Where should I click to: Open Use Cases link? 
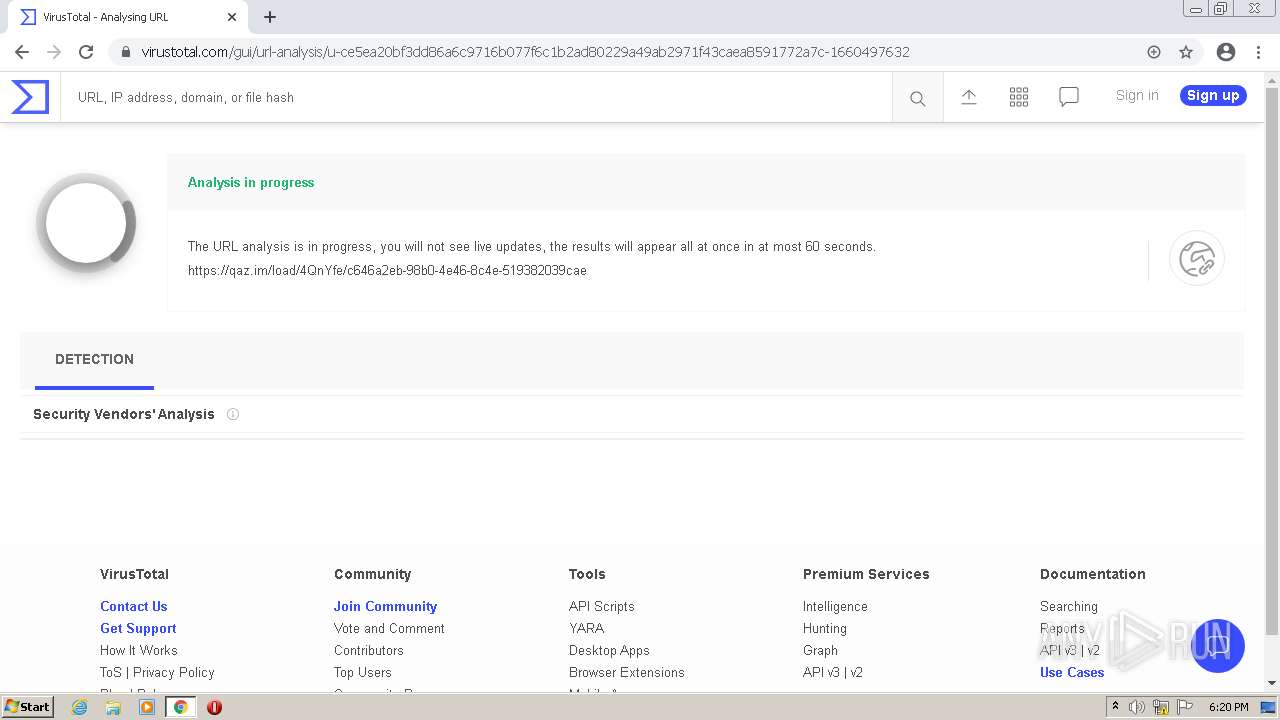tap(1072, 673)
